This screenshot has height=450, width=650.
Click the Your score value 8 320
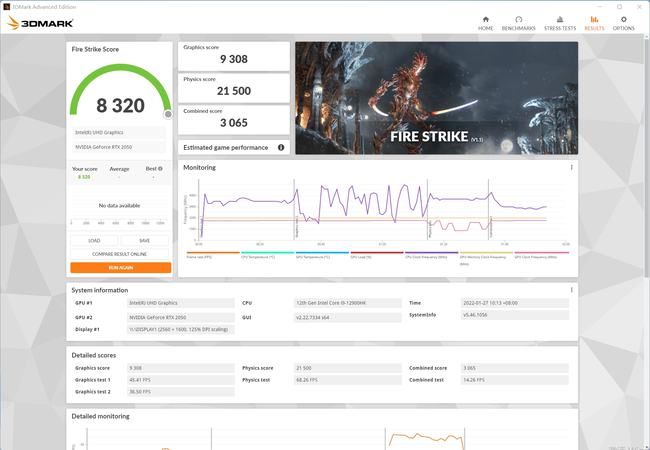click(84, 177)
